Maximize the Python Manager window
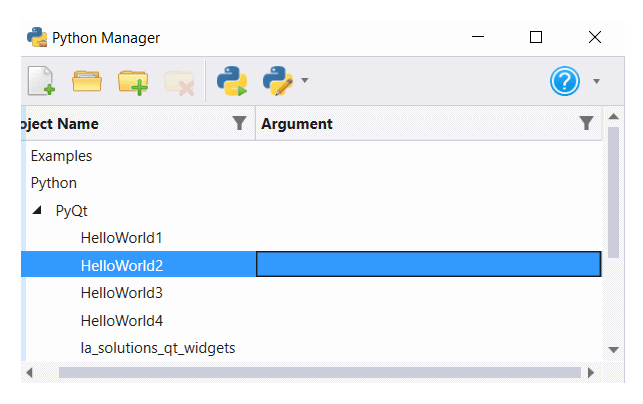Screen dimensions: 643x404 pyautogui.click(x=536, y=37)
